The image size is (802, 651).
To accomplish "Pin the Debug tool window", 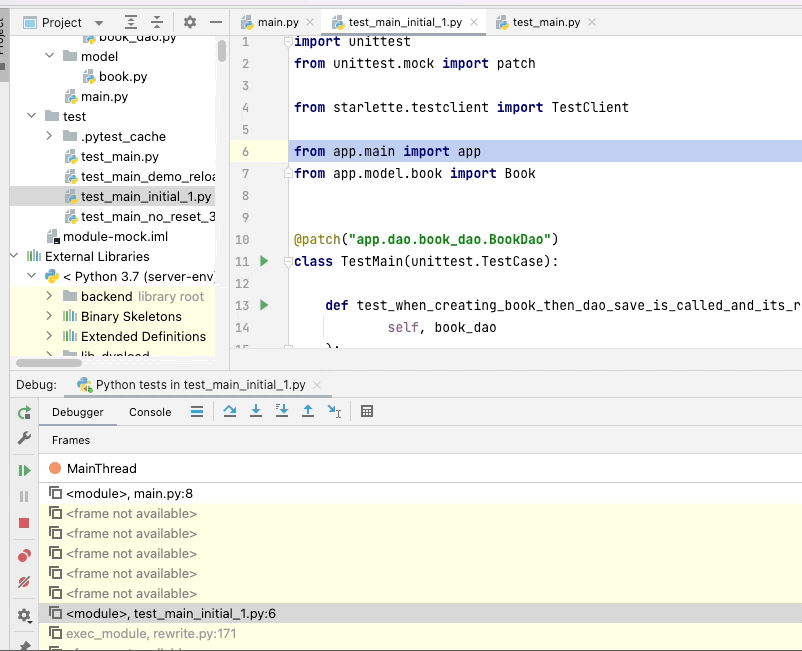I will pos(22,646).
